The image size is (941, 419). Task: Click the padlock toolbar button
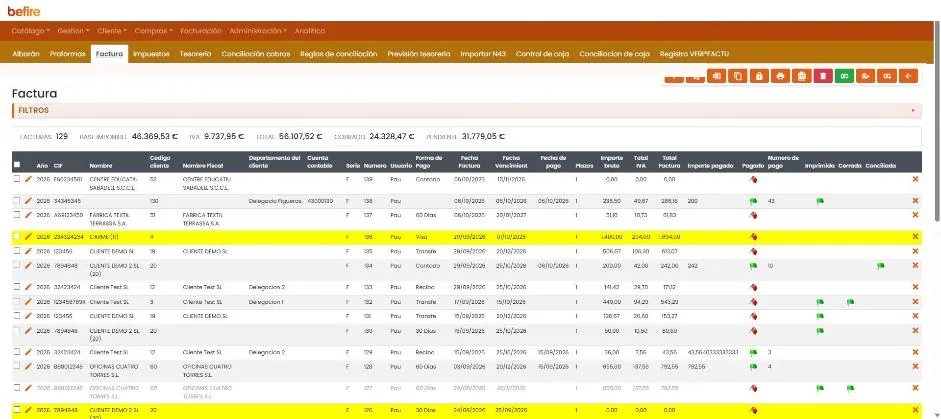pos(759,76)
